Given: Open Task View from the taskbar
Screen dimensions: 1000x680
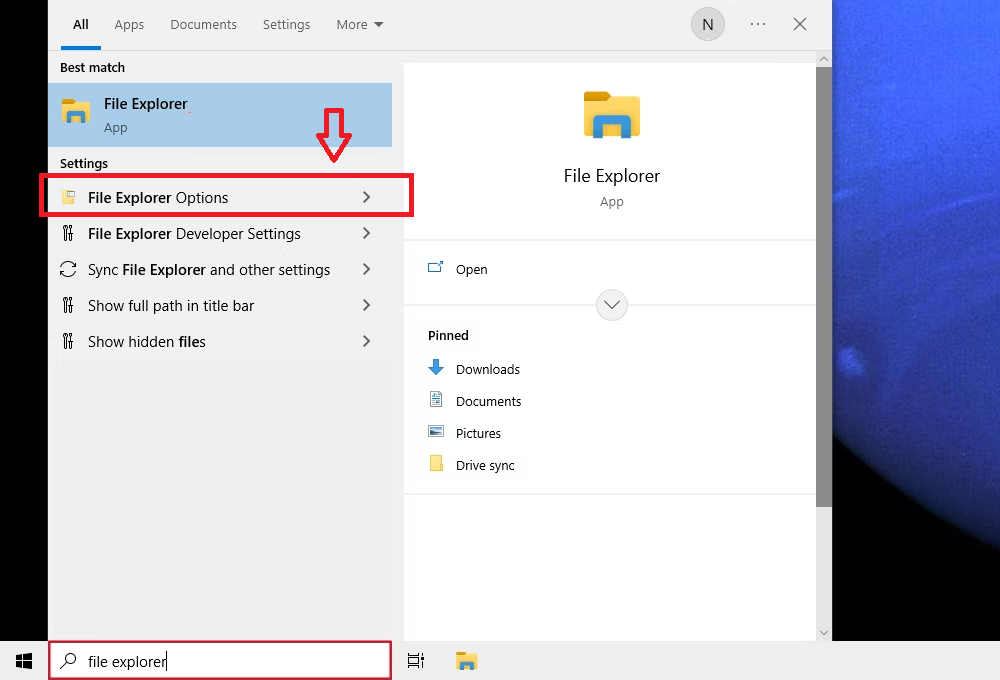Looking at the screenshot, I should (416, 660).
